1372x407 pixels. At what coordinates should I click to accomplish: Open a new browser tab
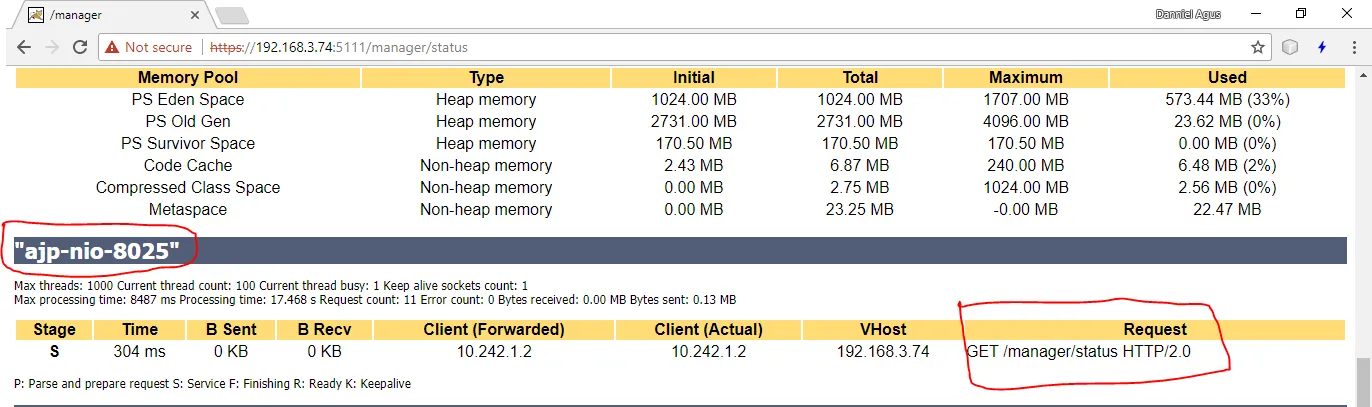[x=231, y=15]
